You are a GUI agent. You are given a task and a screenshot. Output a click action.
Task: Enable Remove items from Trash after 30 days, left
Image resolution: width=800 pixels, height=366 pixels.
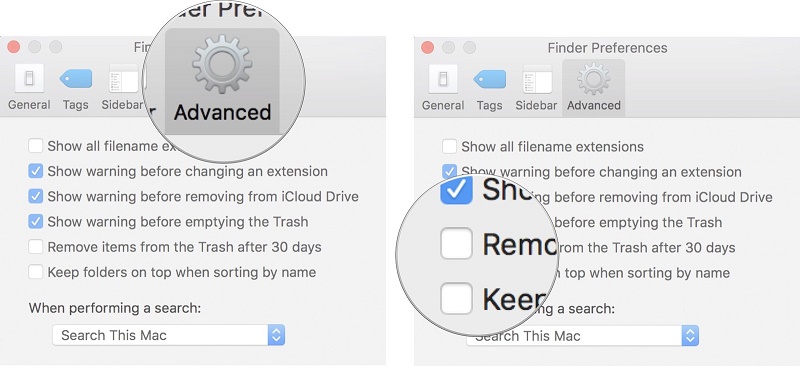(x=35, y=247)
